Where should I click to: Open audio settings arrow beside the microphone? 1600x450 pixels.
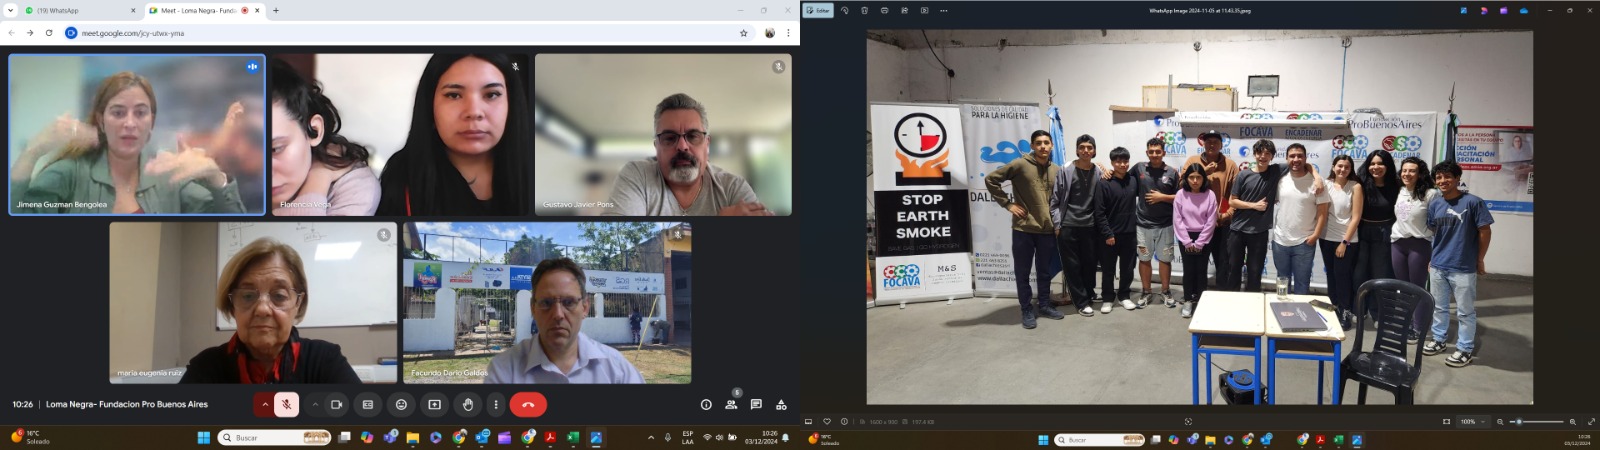[265, 405]
